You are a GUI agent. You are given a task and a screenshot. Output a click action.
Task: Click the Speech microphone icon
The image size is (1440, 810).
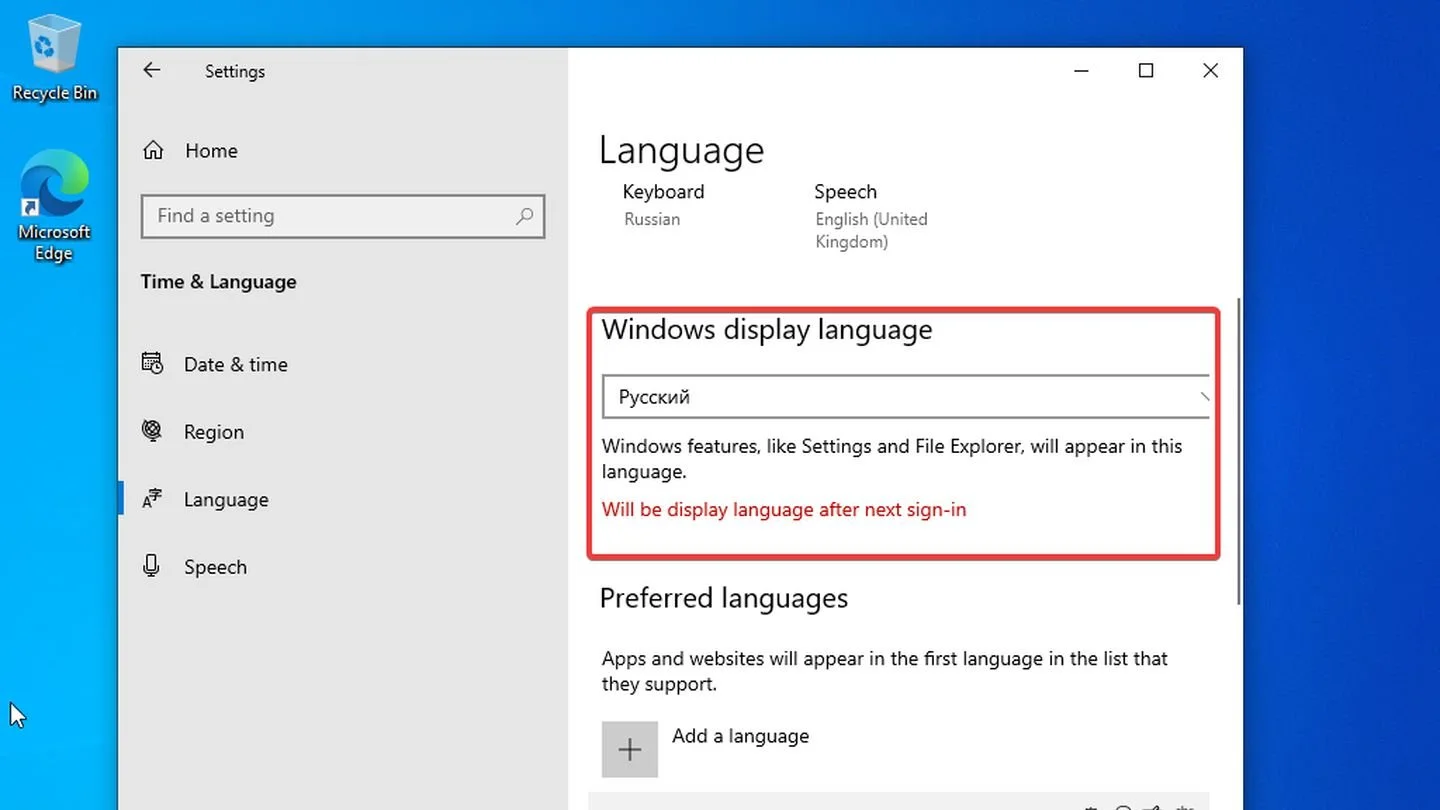[152, 567]
